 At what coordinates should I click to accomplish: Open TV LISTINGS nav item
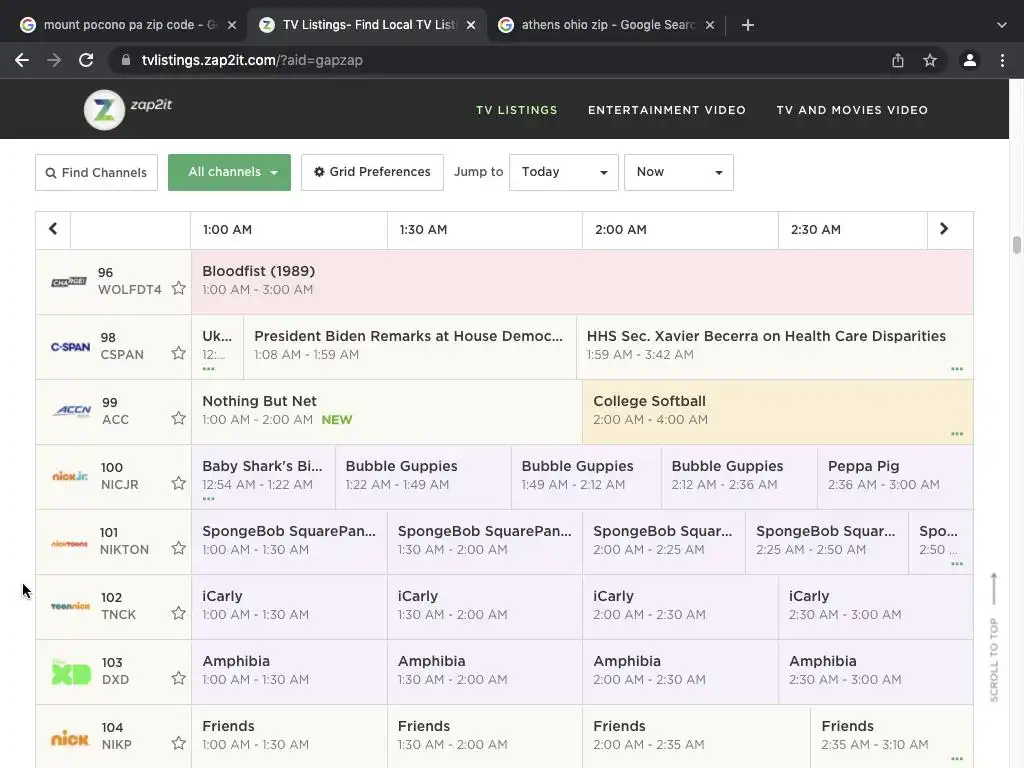click(x=517, y=110)
